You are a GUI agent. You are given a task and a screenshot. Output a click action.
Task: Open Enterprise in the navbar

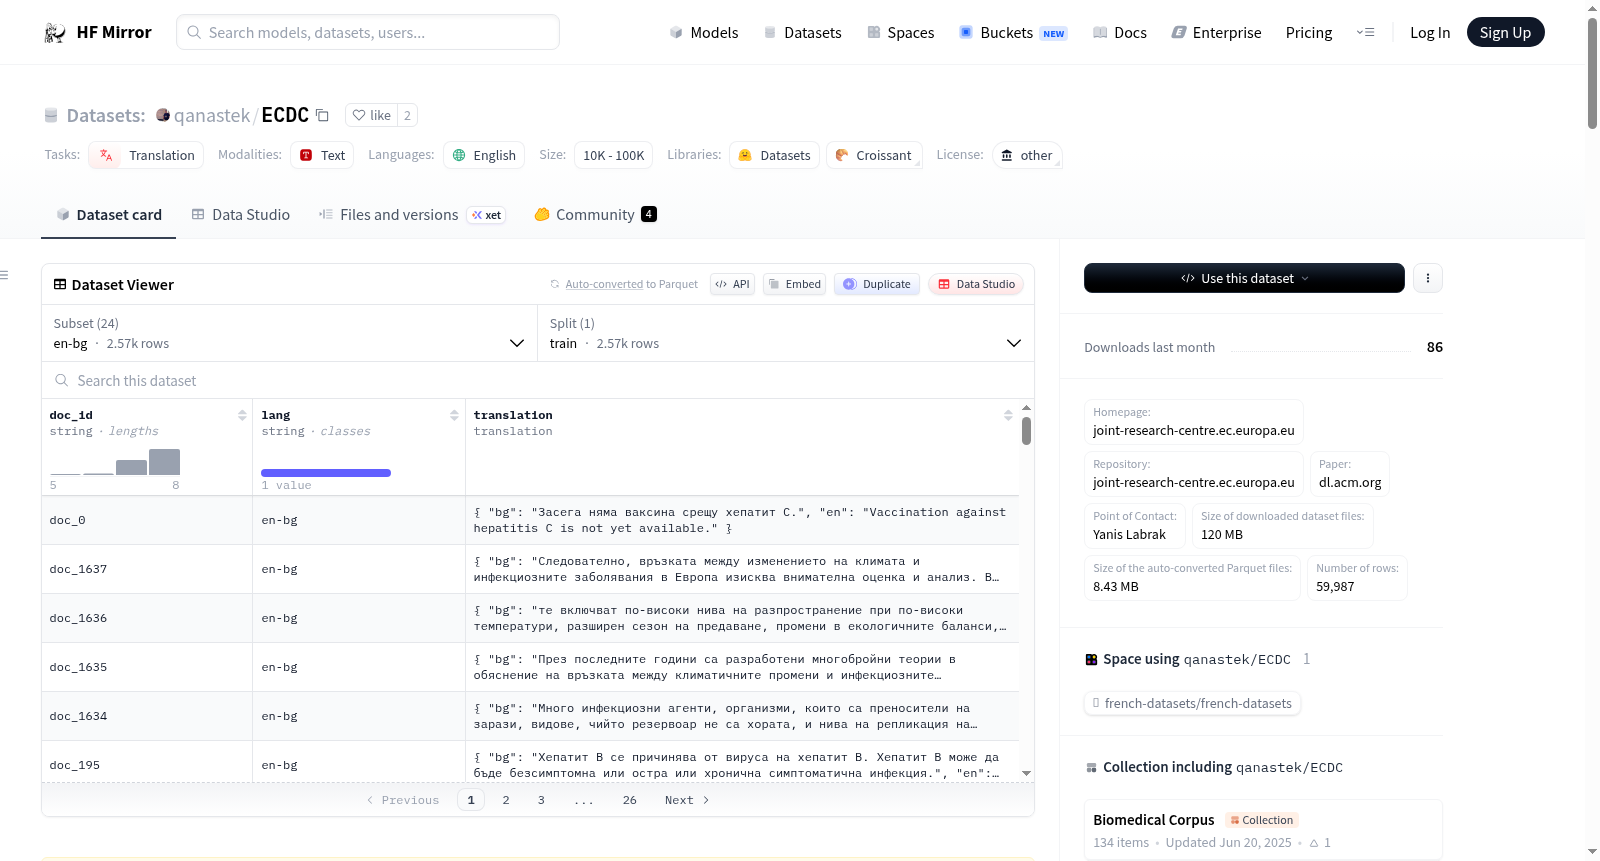pos(1216,32)
